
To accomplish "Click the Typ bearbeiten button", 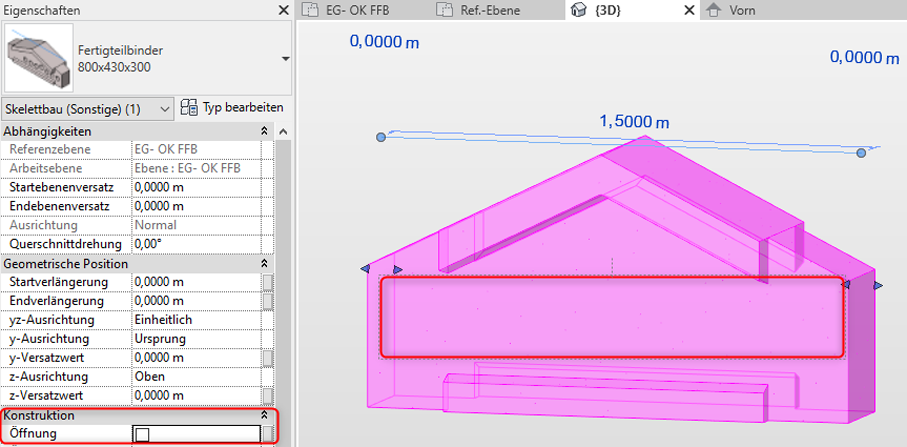I will [x=232, y=107].
